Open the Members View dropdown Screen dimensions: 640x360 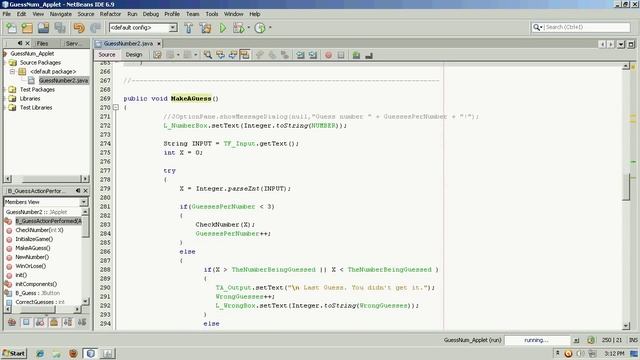pos(83,202)
